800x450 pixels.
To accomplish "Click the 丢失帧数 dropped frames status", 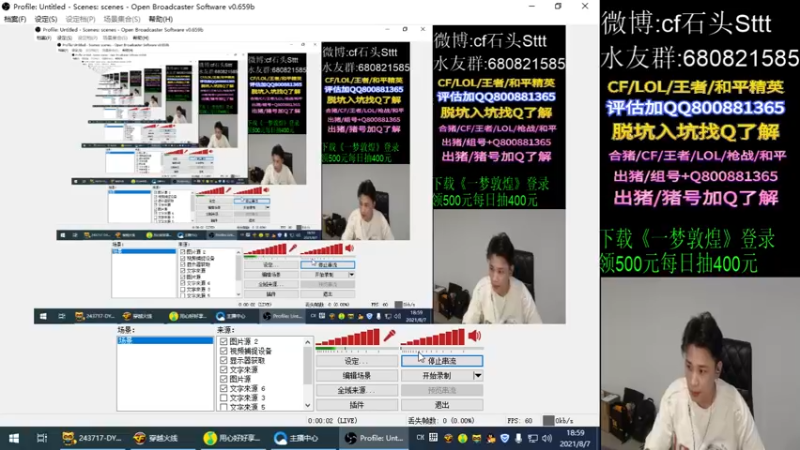I will [441, 421].
